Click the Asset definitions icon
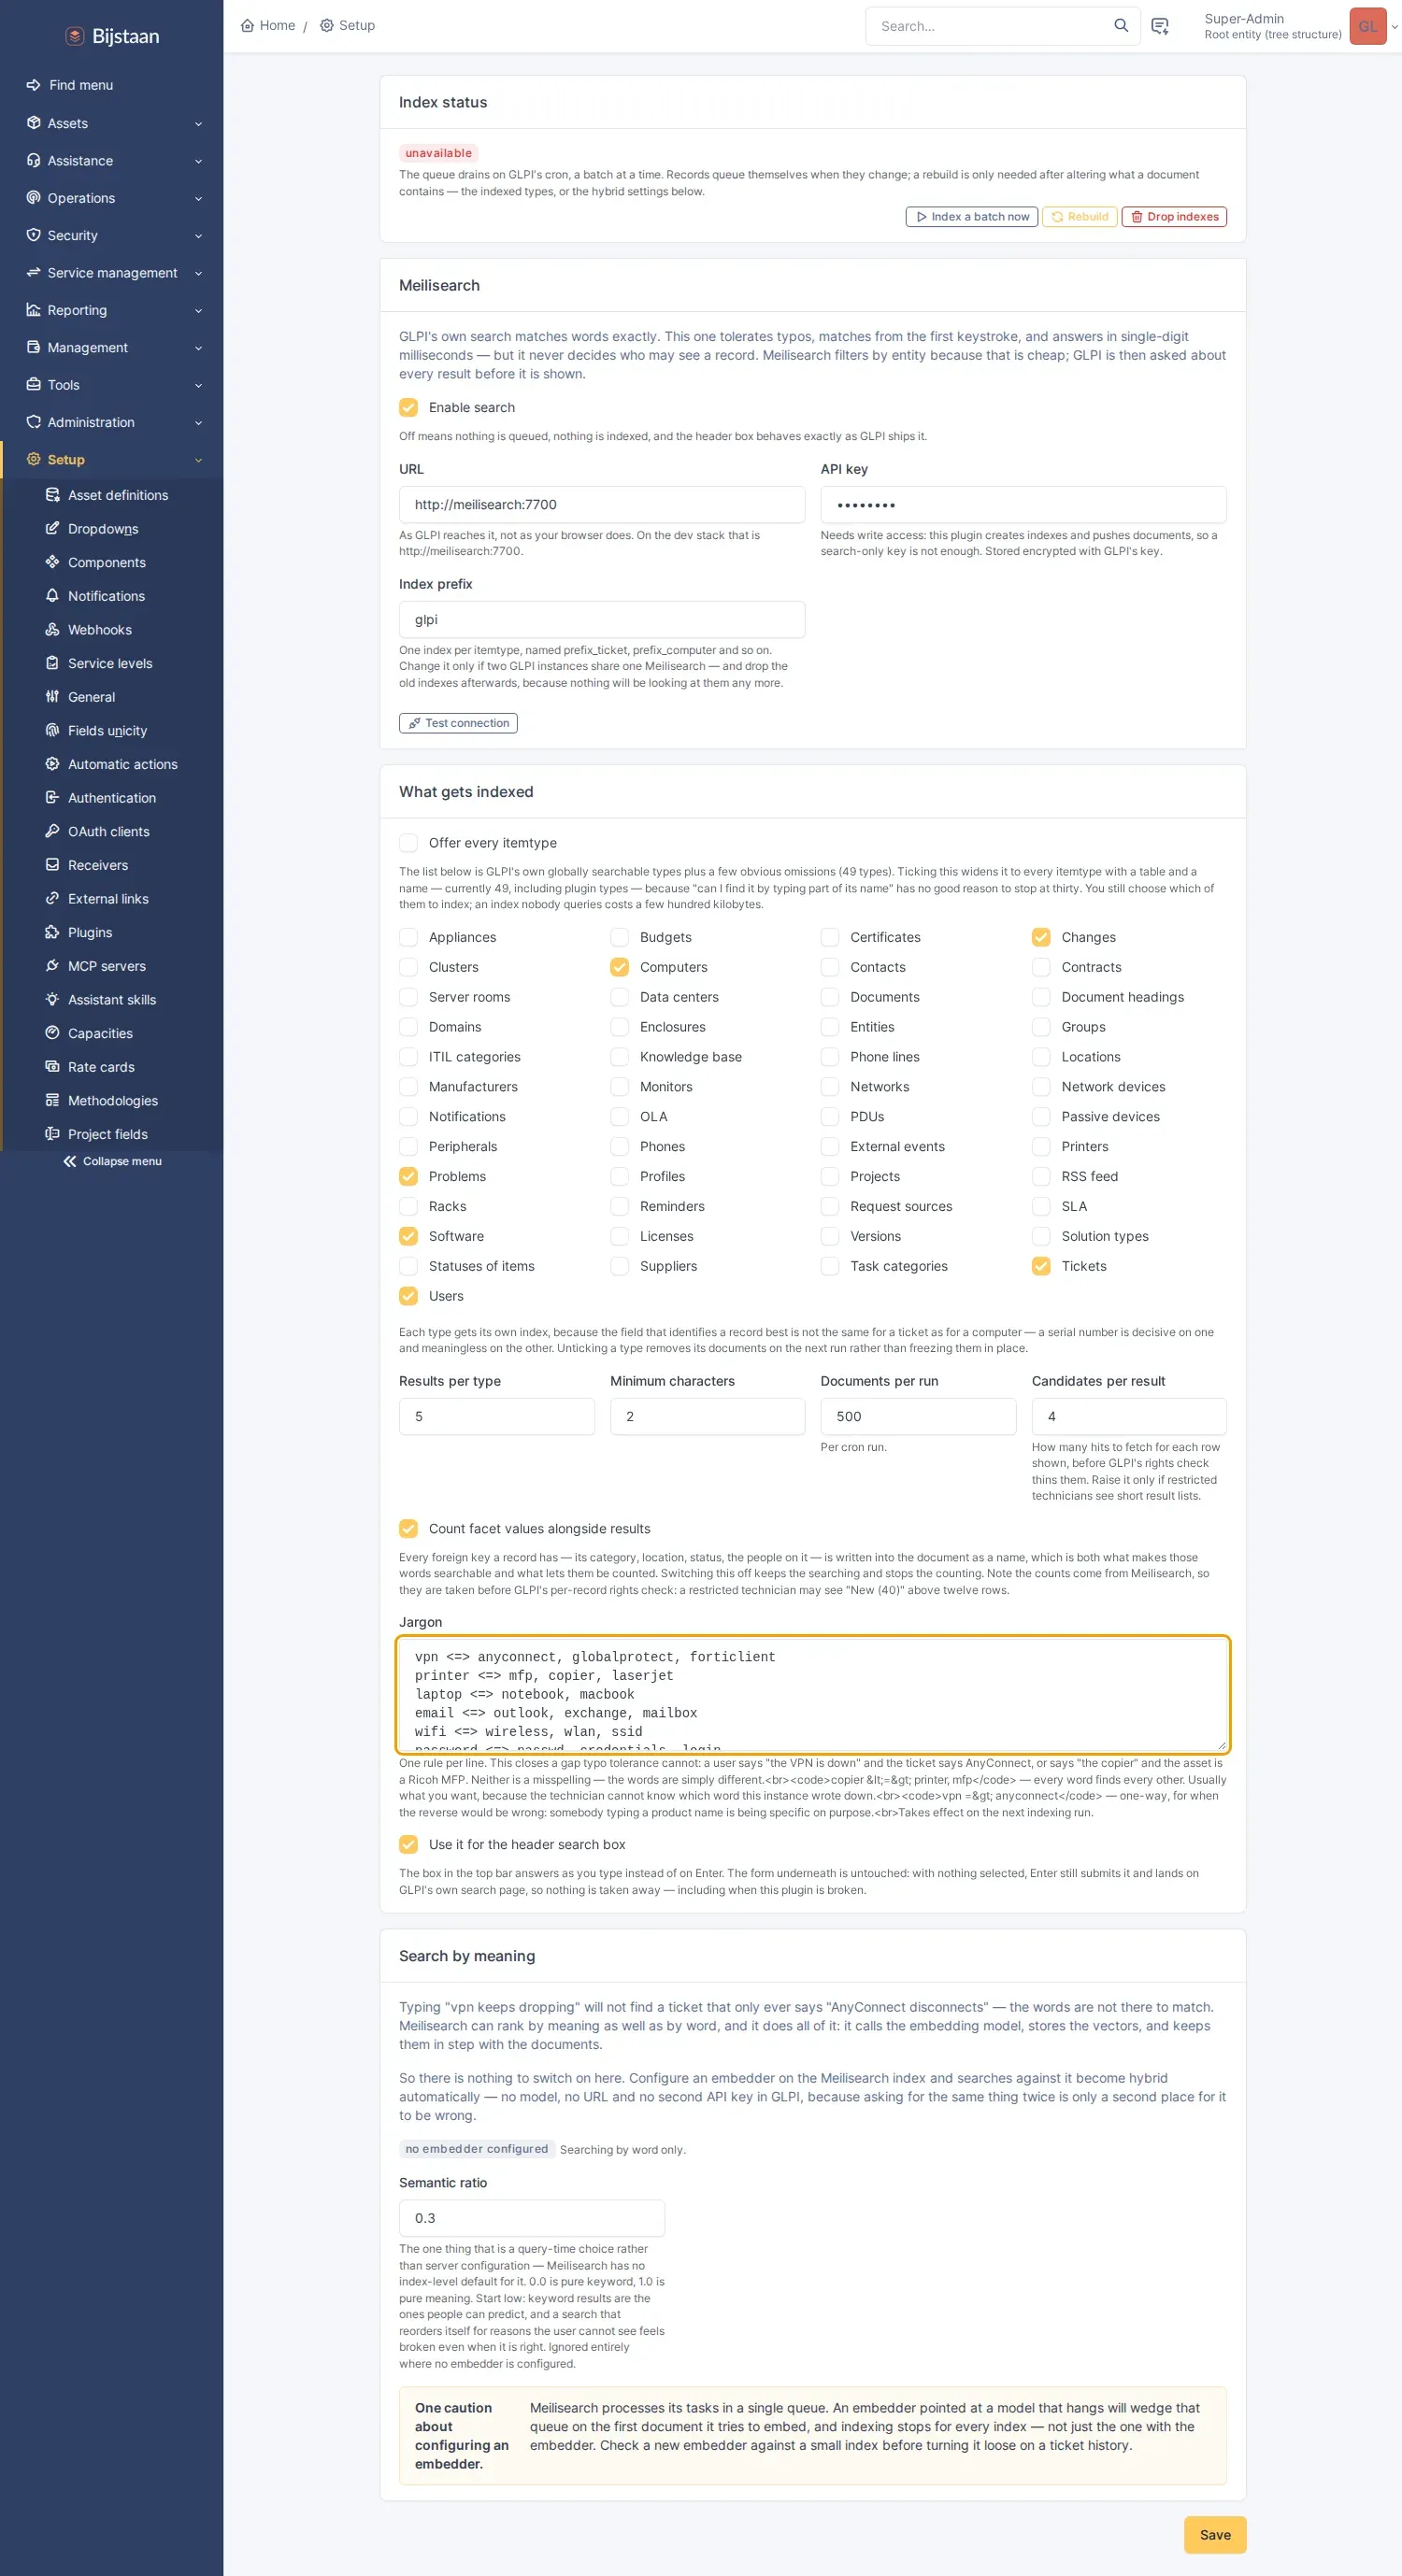This screenshot has width=1402, height=2576. 52,495
